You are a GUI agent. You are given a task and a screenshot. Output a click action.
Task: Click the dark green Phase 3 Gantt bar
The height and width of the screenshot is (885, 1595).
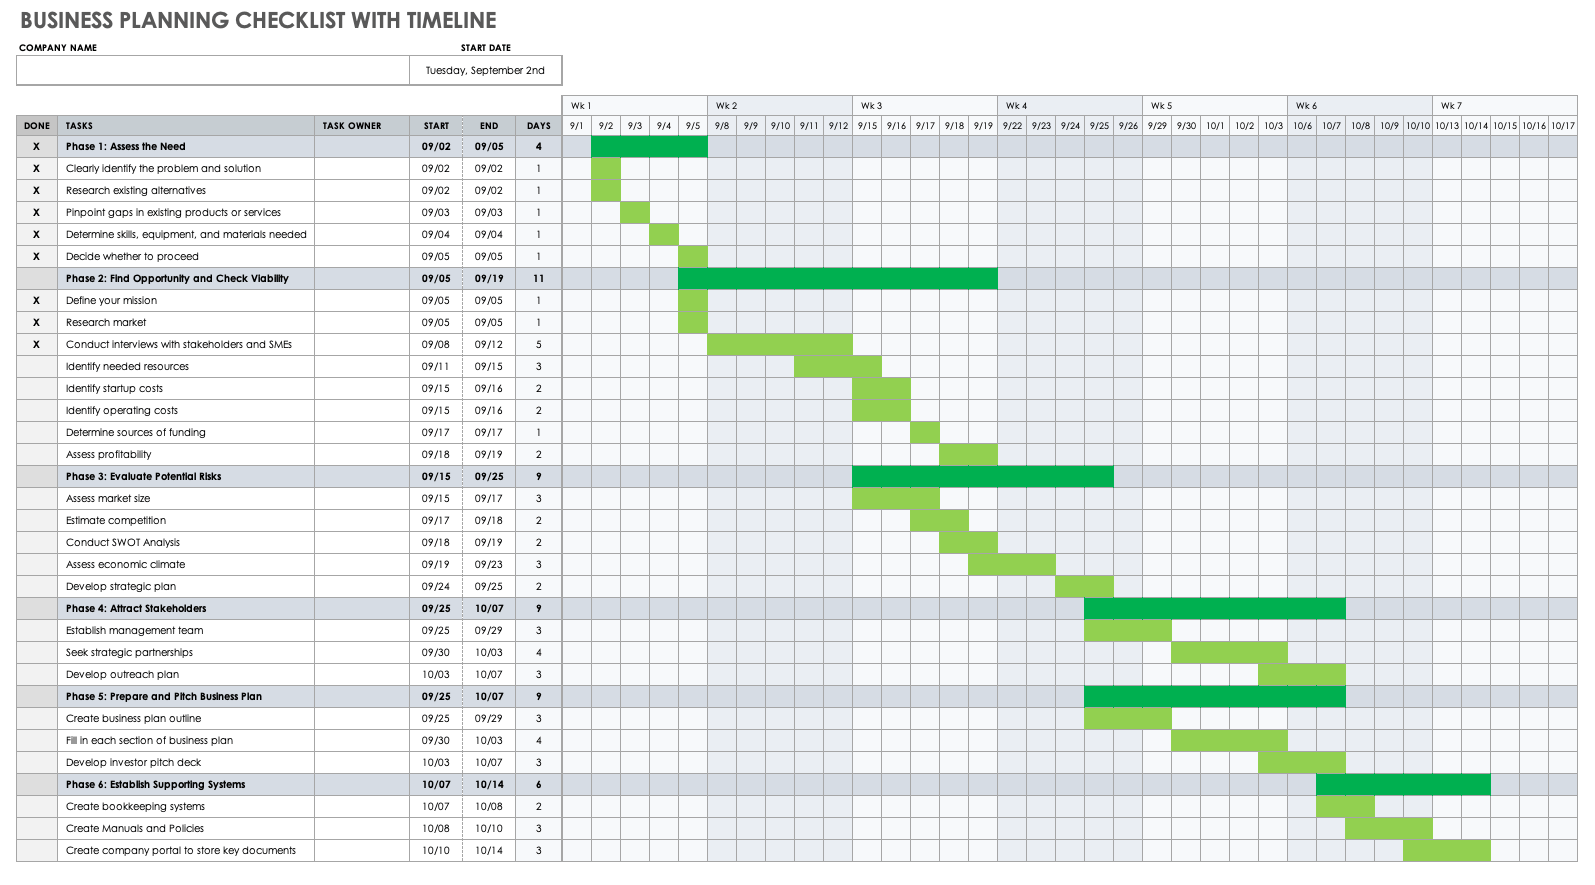click(x=983, y=477)
